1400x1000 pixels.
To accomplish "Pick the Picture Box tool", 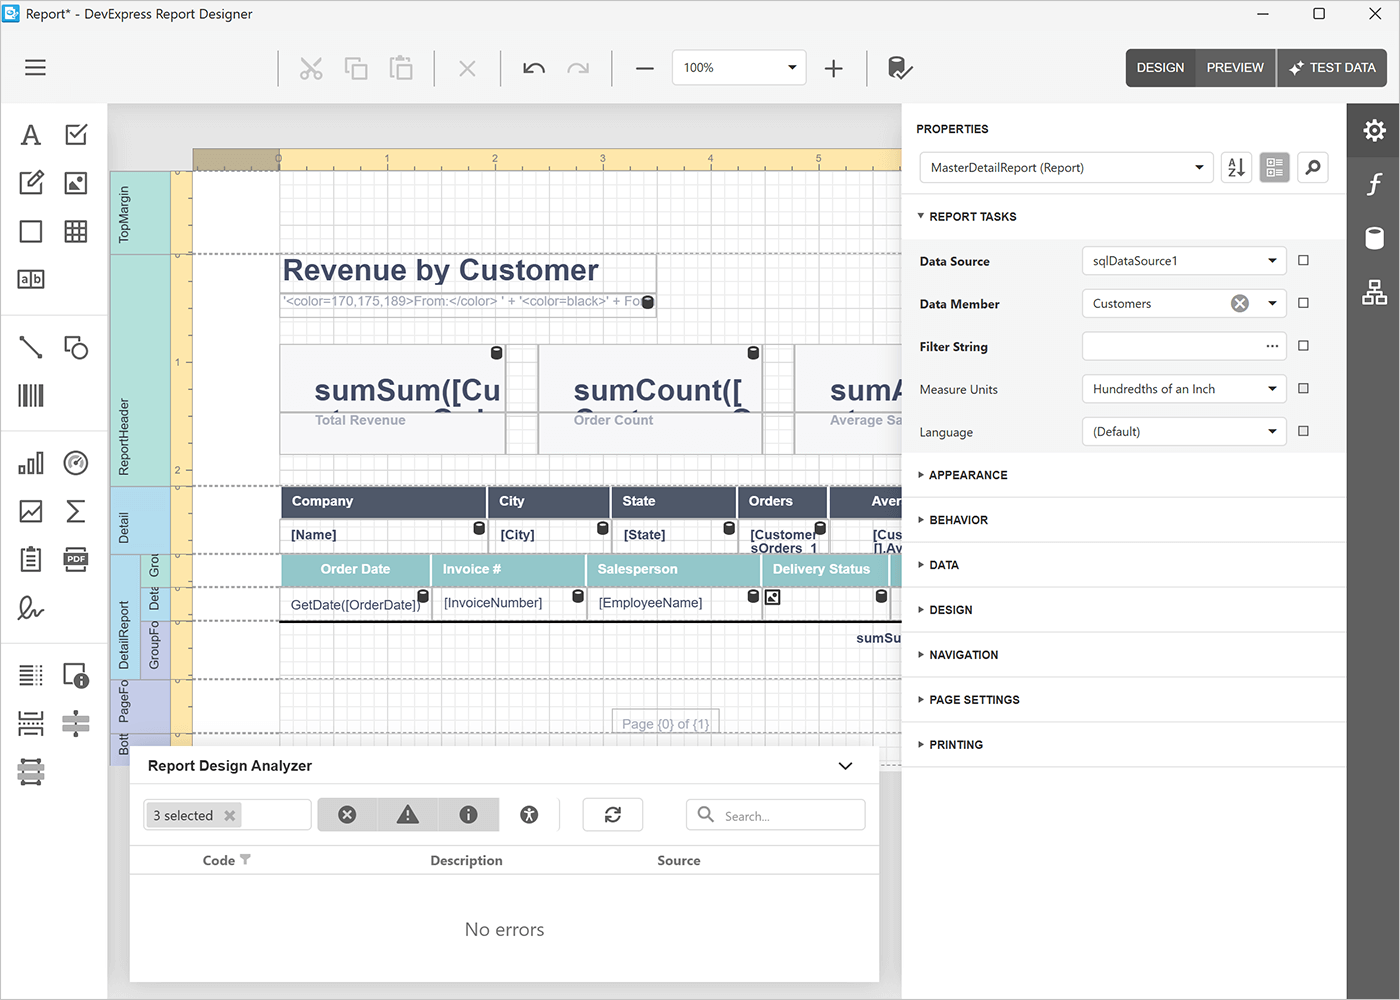I will click(75, 182).
